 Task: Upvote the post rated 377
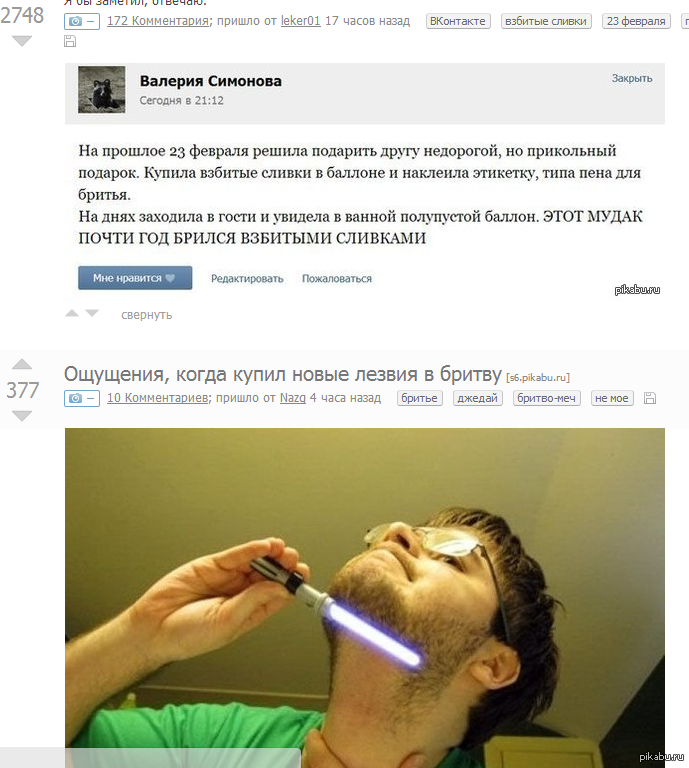tap(22, 364)
